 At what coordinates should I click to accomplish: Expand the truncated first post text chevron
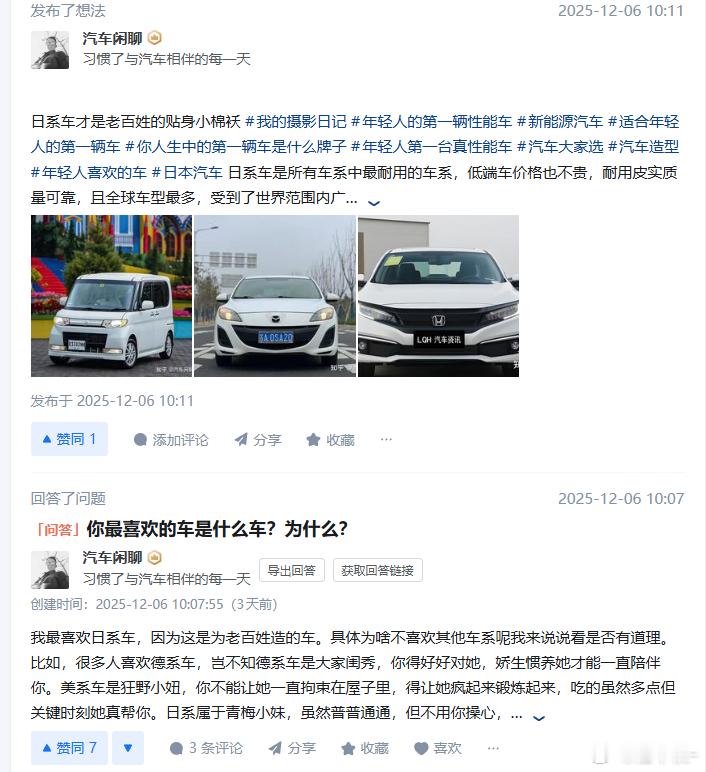coord(374,203)
